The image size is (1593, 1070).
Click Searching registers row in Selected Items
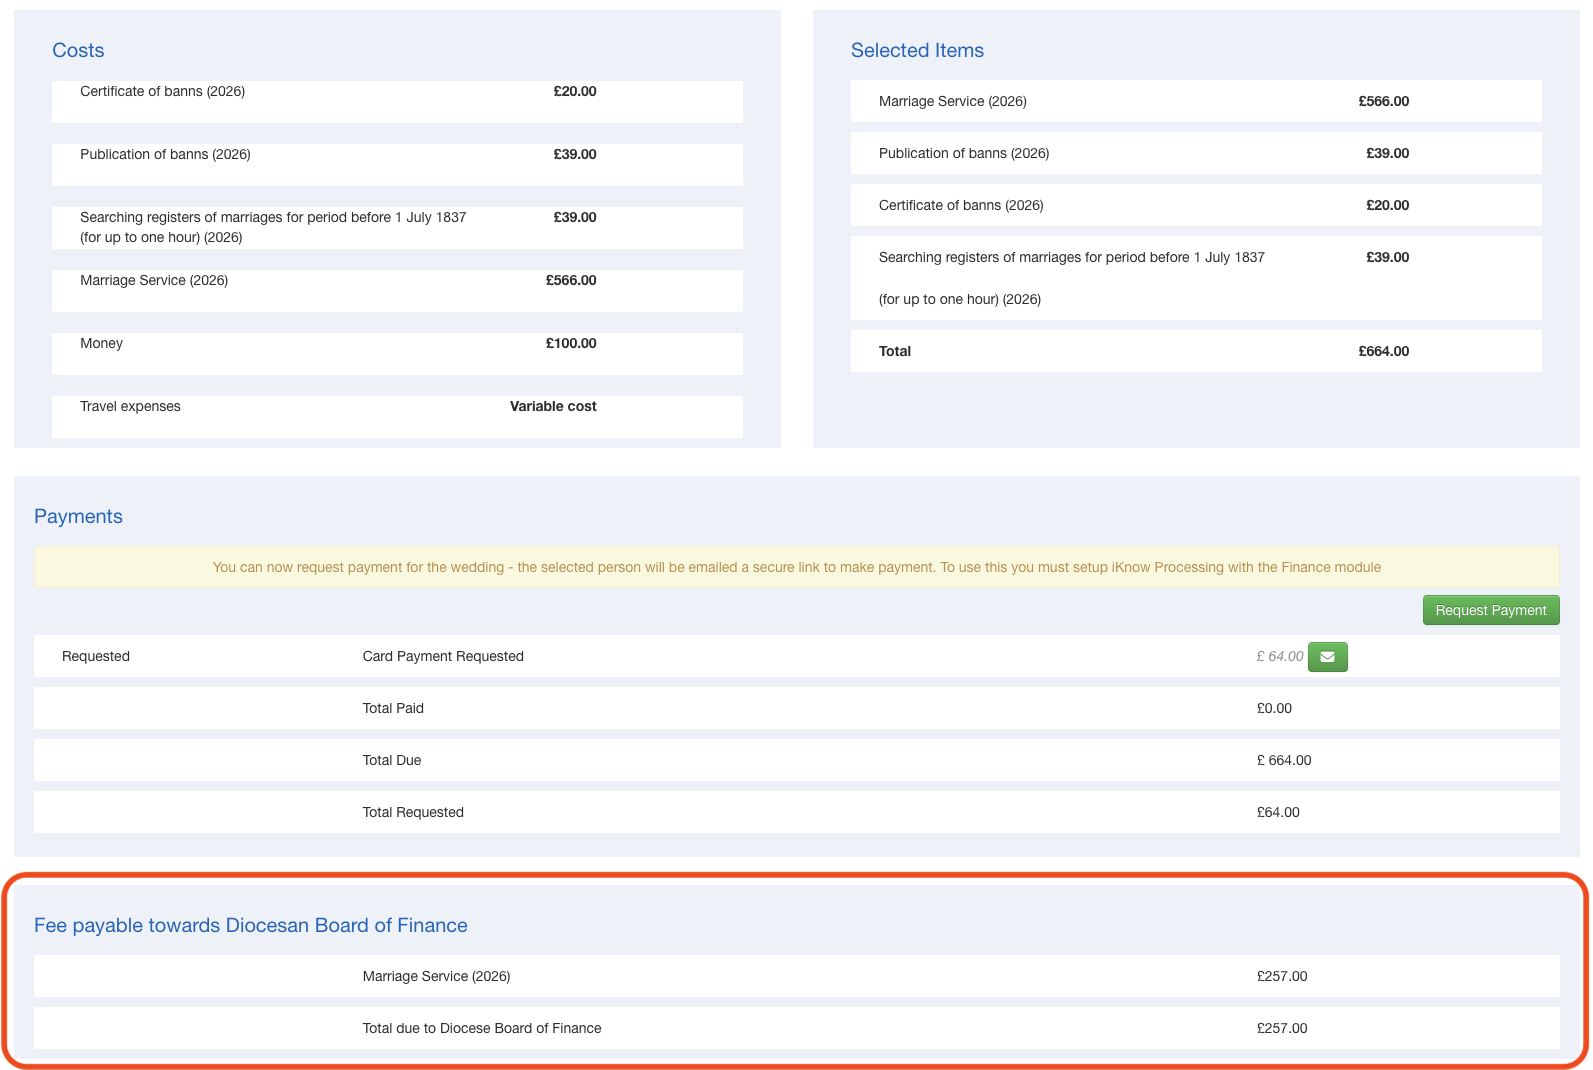pyautogui.click(x=1195, y=278)
